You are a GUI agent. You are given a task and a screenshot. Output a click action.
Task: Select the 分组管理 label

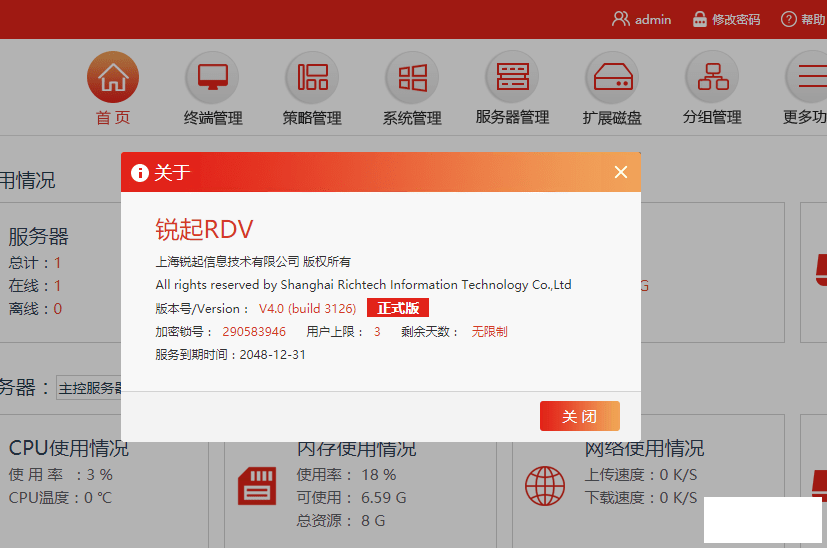tap(712, 117)
